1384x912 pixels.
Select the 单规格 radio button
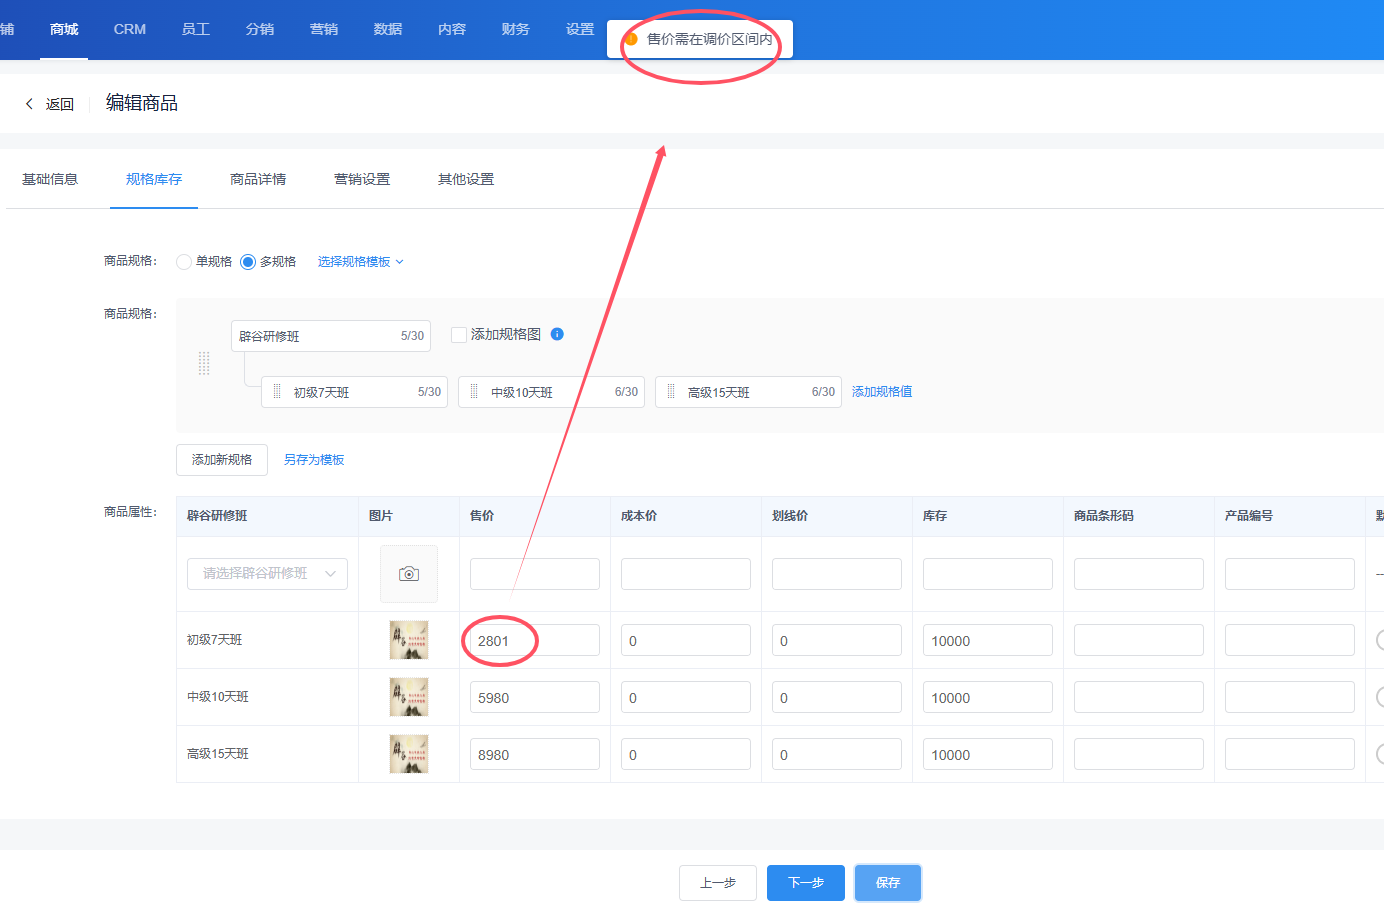(x=184, y=262)
